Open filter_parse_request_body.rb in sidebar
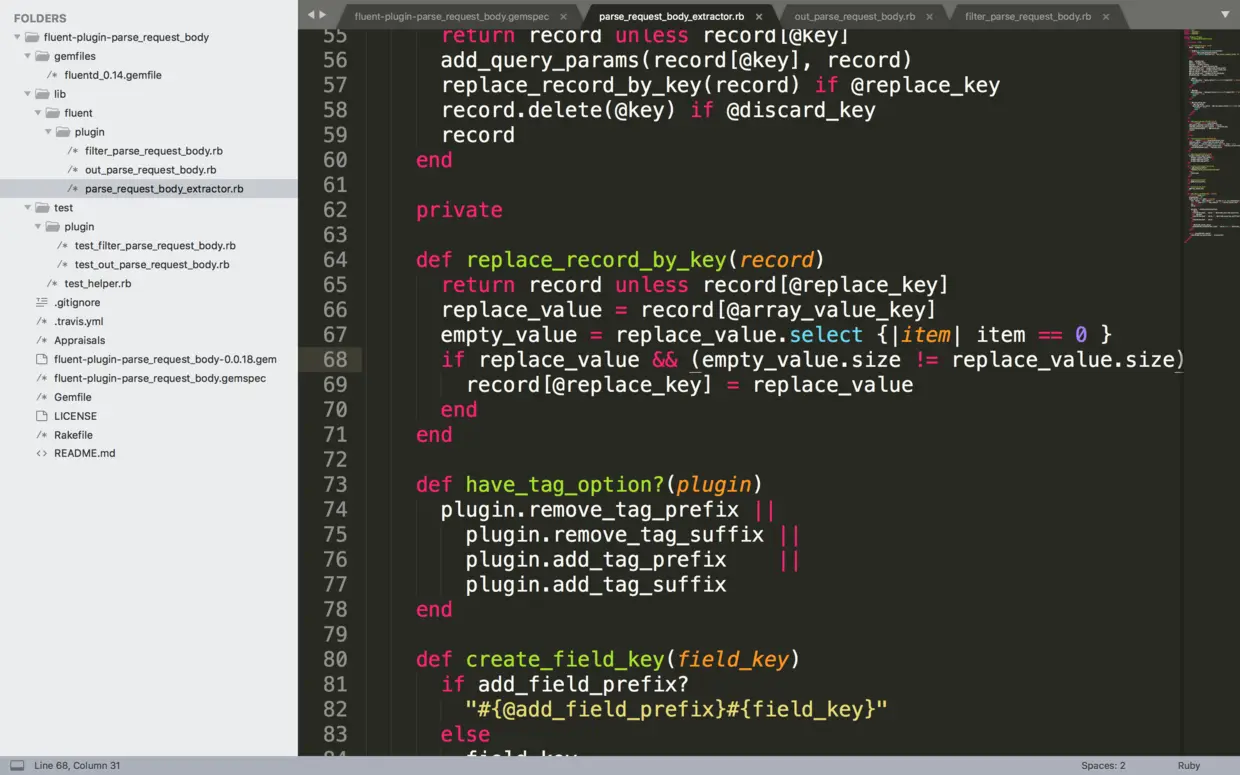The image size is (1240, 775). point(154,151)
